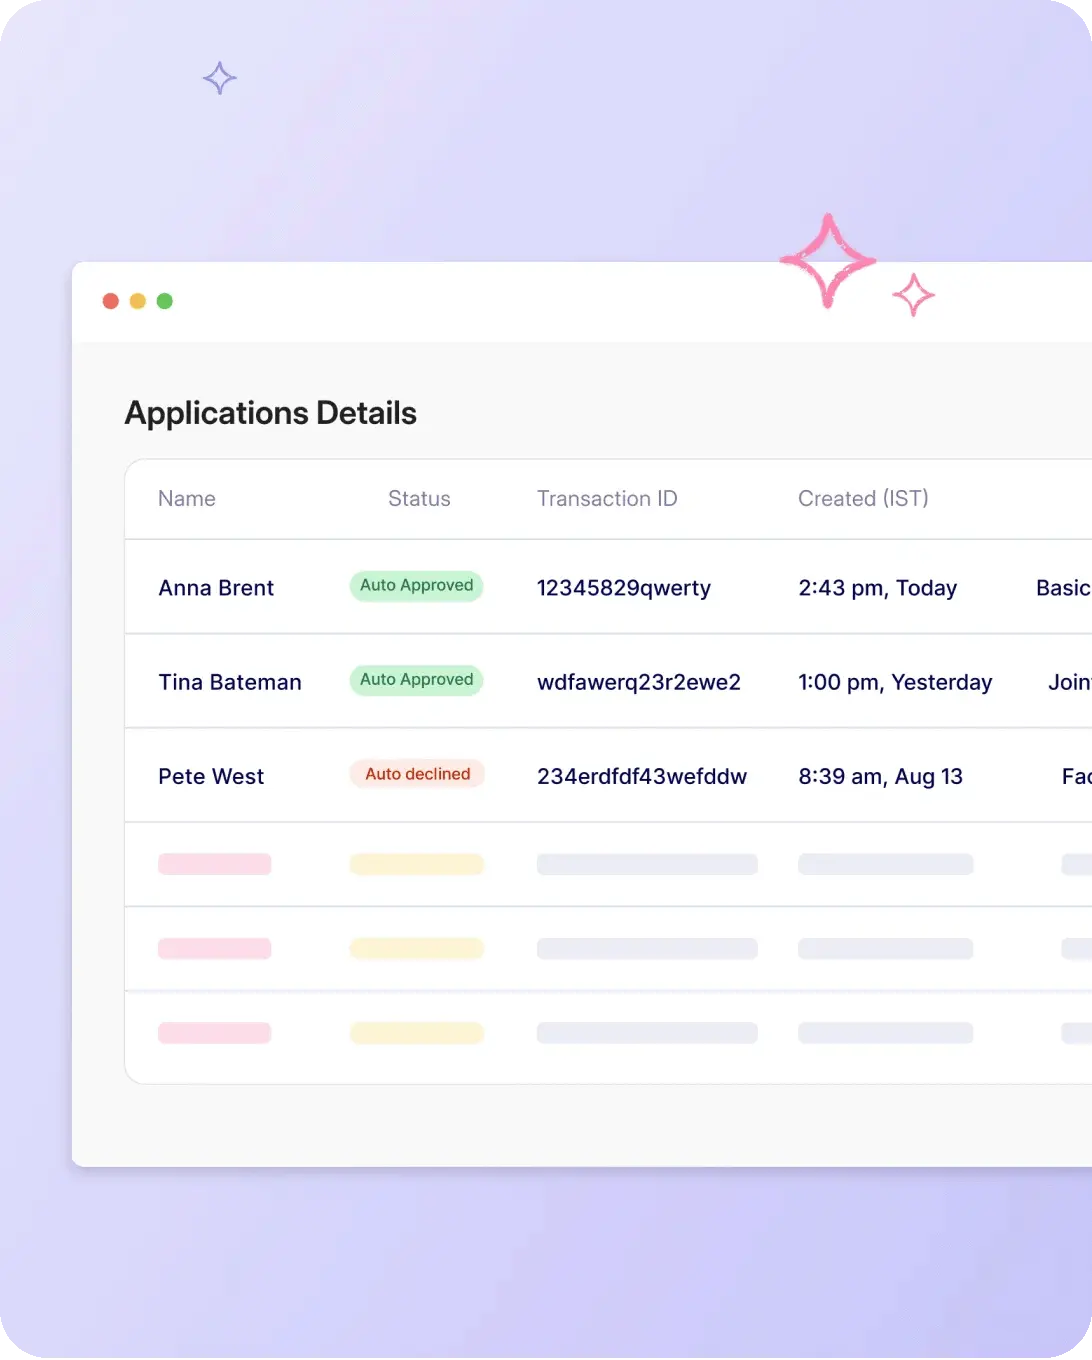Click the Auto Approved badge for Tina Bateman
The height and width of the screenshot is (1360, 1092).
tap(416, 680)
